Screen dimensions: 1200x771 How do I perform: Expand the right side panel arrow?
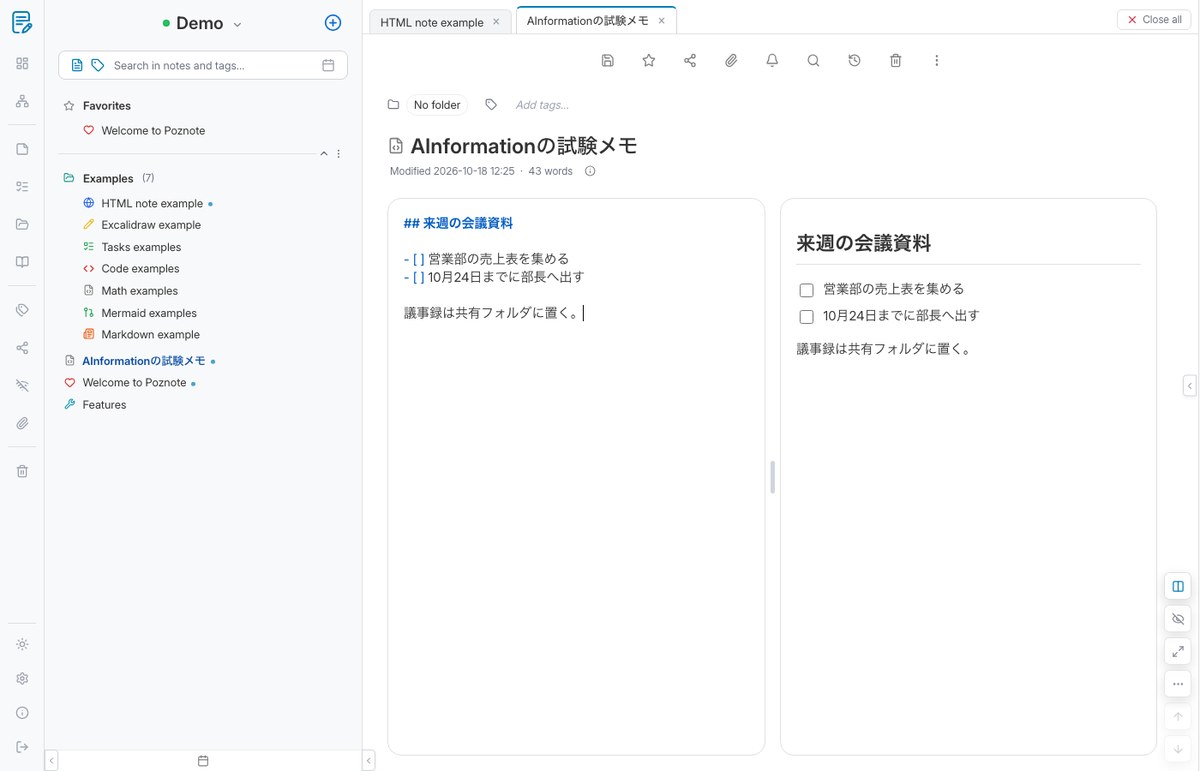click(x=1190, y=385)
